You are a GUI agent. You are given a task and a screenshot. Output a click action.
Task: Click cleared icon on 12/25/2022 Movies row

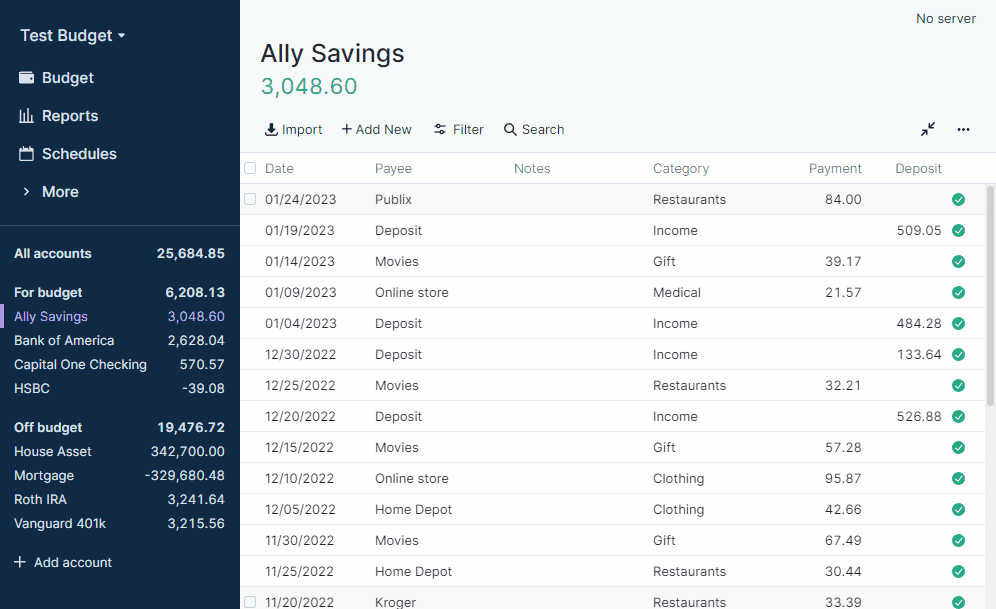(x=959, y=385)
